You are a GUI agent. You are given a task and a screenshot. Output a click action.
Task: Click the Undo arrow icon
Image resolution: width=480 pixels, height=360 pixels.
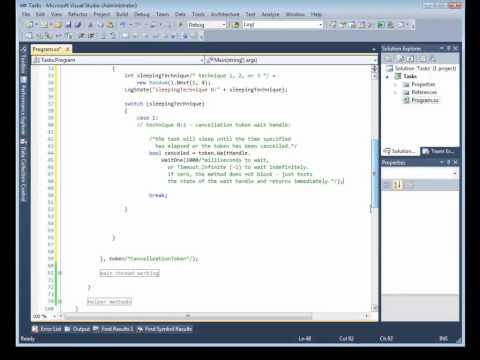click(x=123, y=25)
